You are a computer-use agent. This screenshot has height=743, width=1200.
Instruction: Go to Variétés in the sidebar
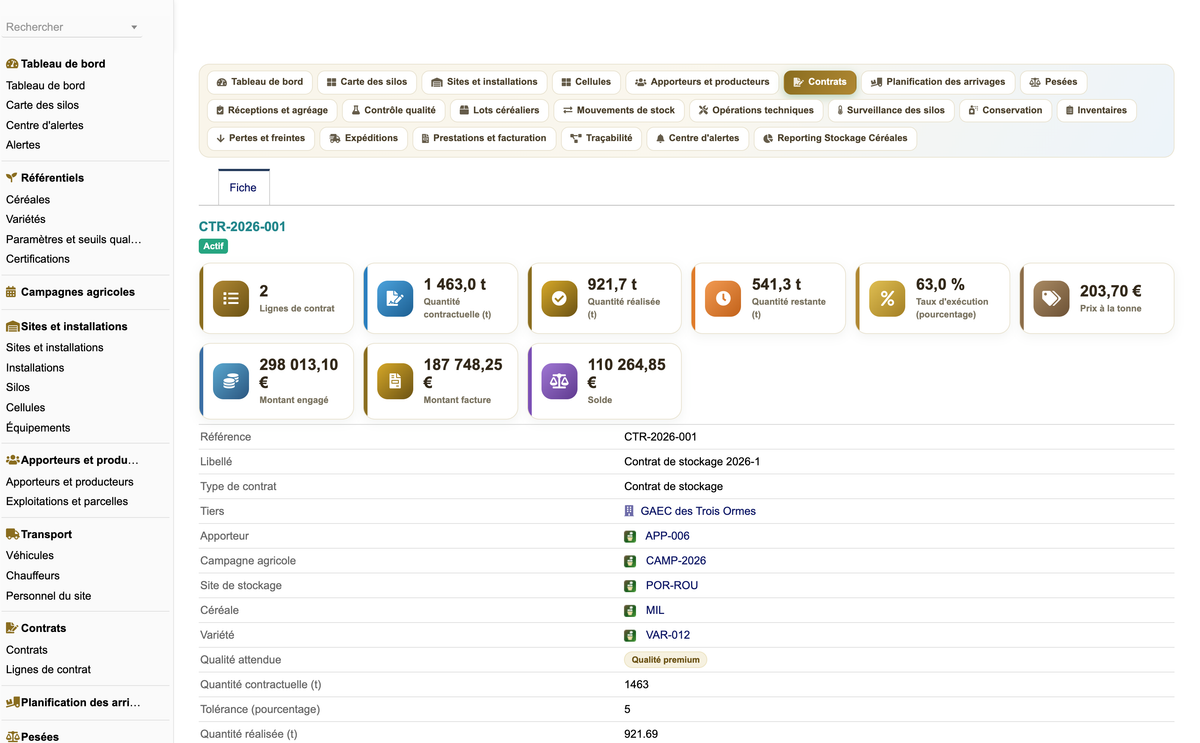[x=25, y=219]
